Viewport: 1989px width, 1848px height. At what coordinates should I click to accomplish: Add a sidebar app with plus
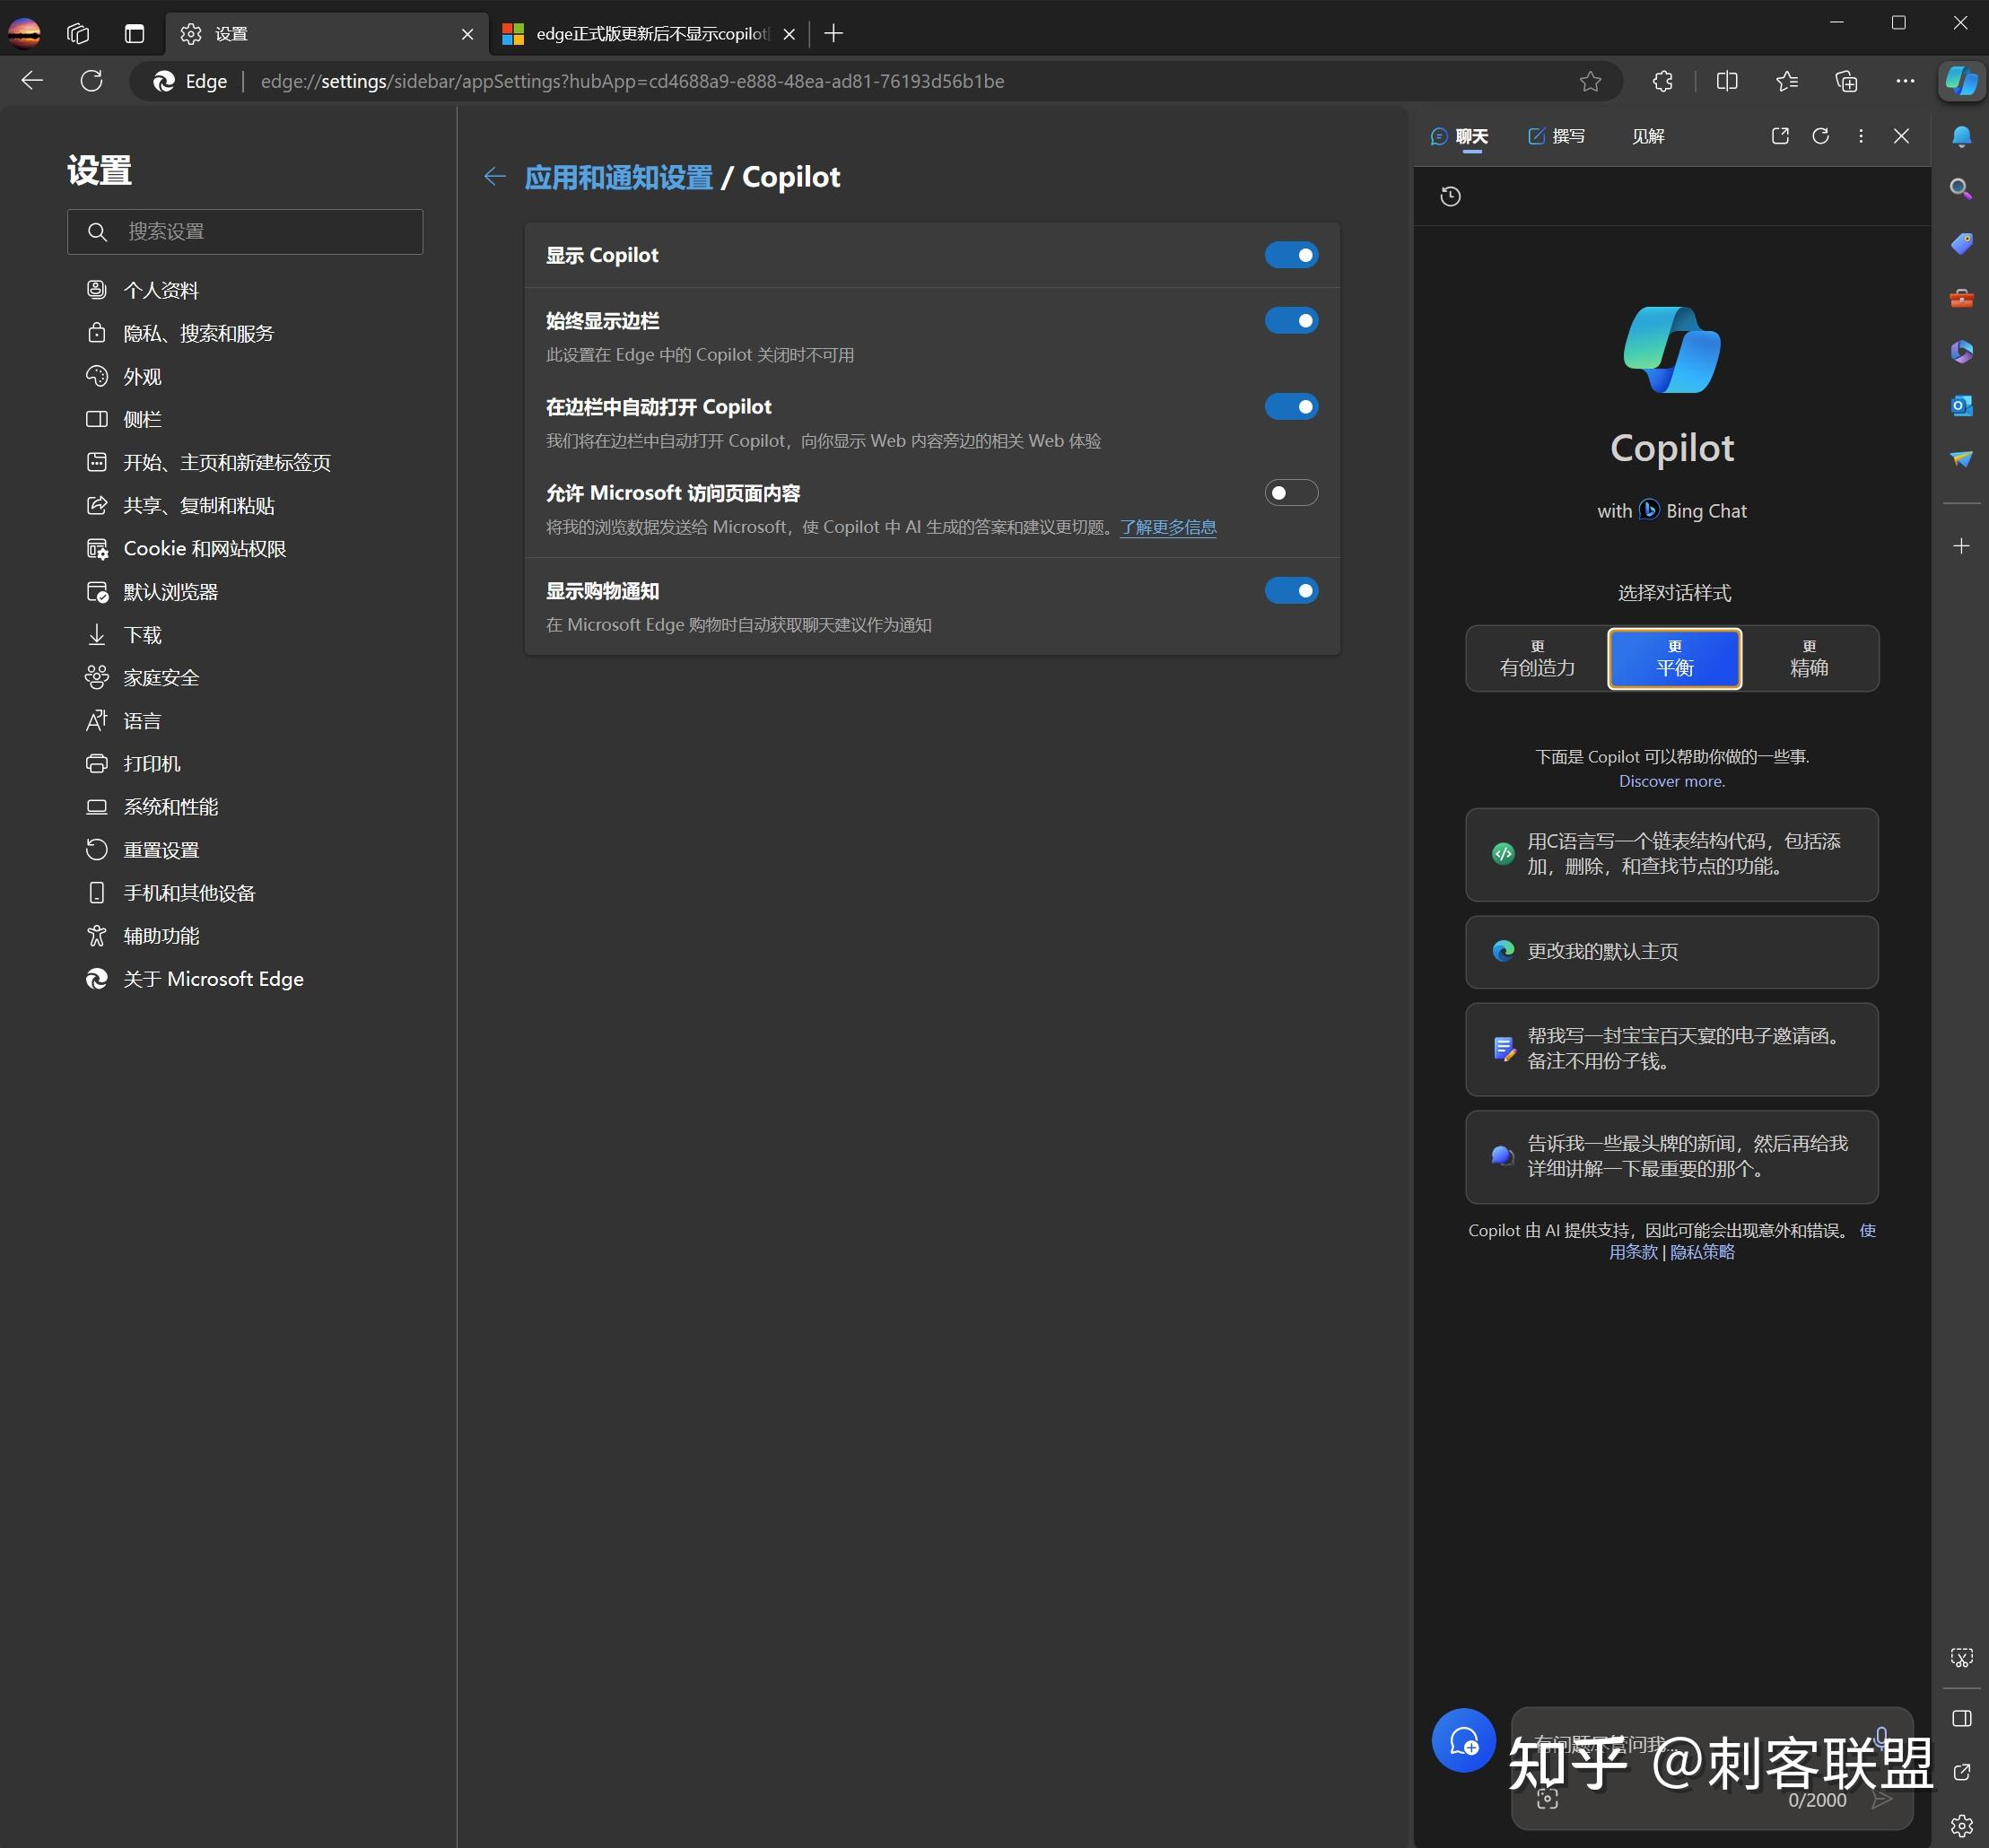[1961, 546]
